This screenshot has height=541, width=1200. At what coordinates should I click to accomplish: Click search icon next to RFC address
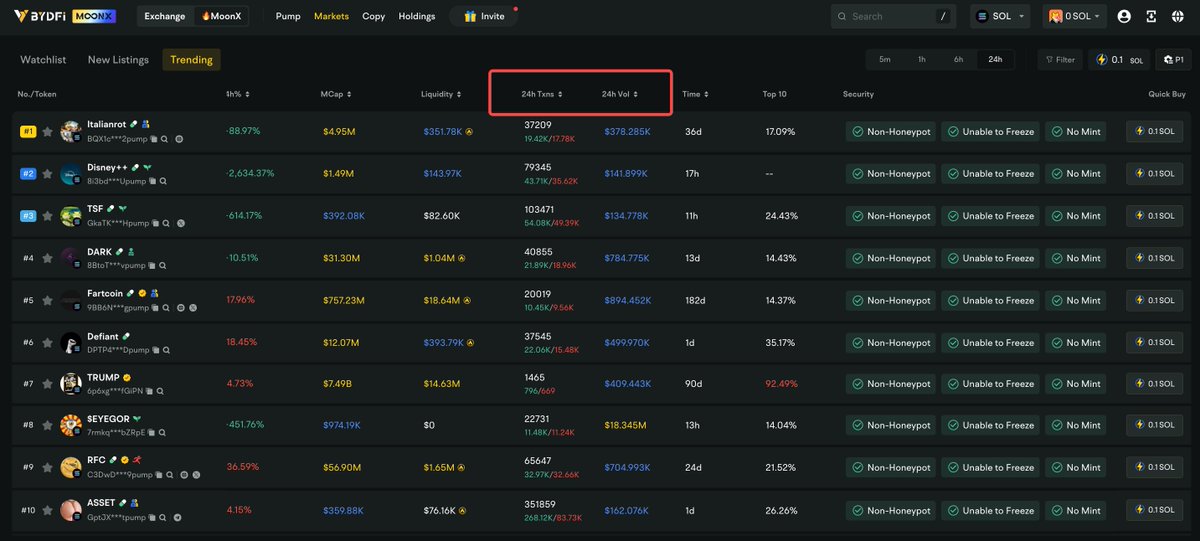[x=169, y=475]
